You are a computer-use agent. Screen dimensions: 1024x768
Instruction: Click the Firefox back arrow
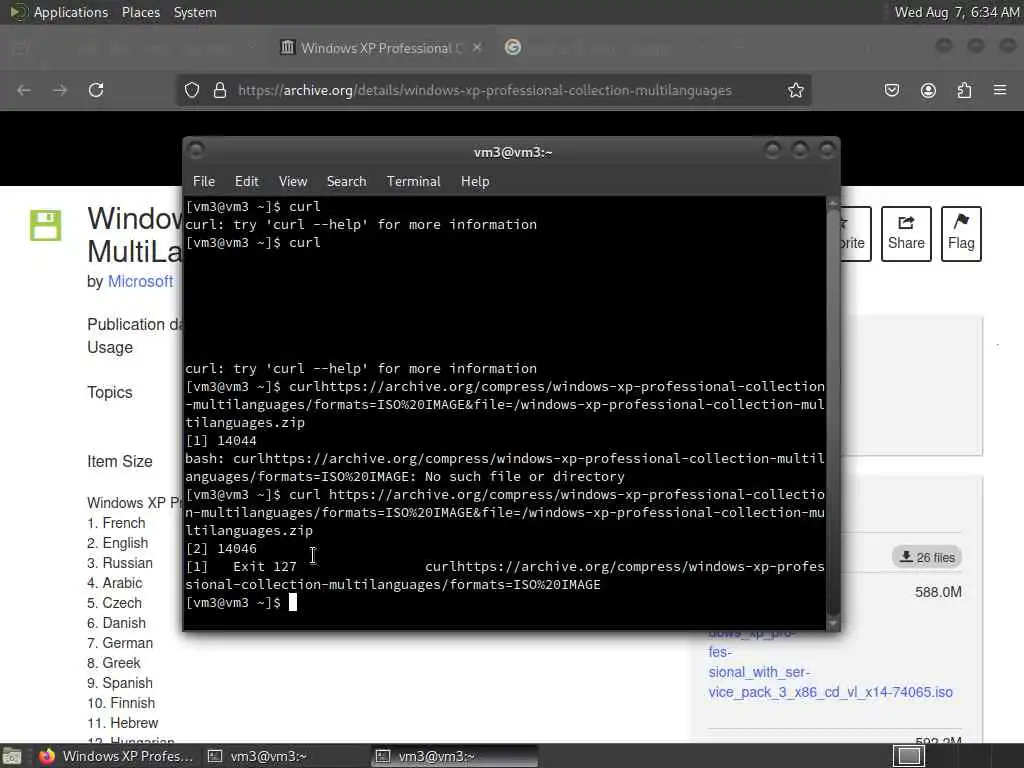(24, 90)
